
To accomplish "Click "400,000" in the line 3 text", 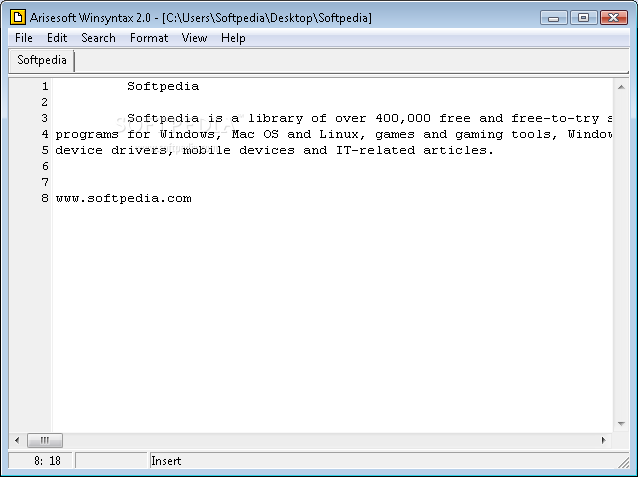I will coord(403,118).
